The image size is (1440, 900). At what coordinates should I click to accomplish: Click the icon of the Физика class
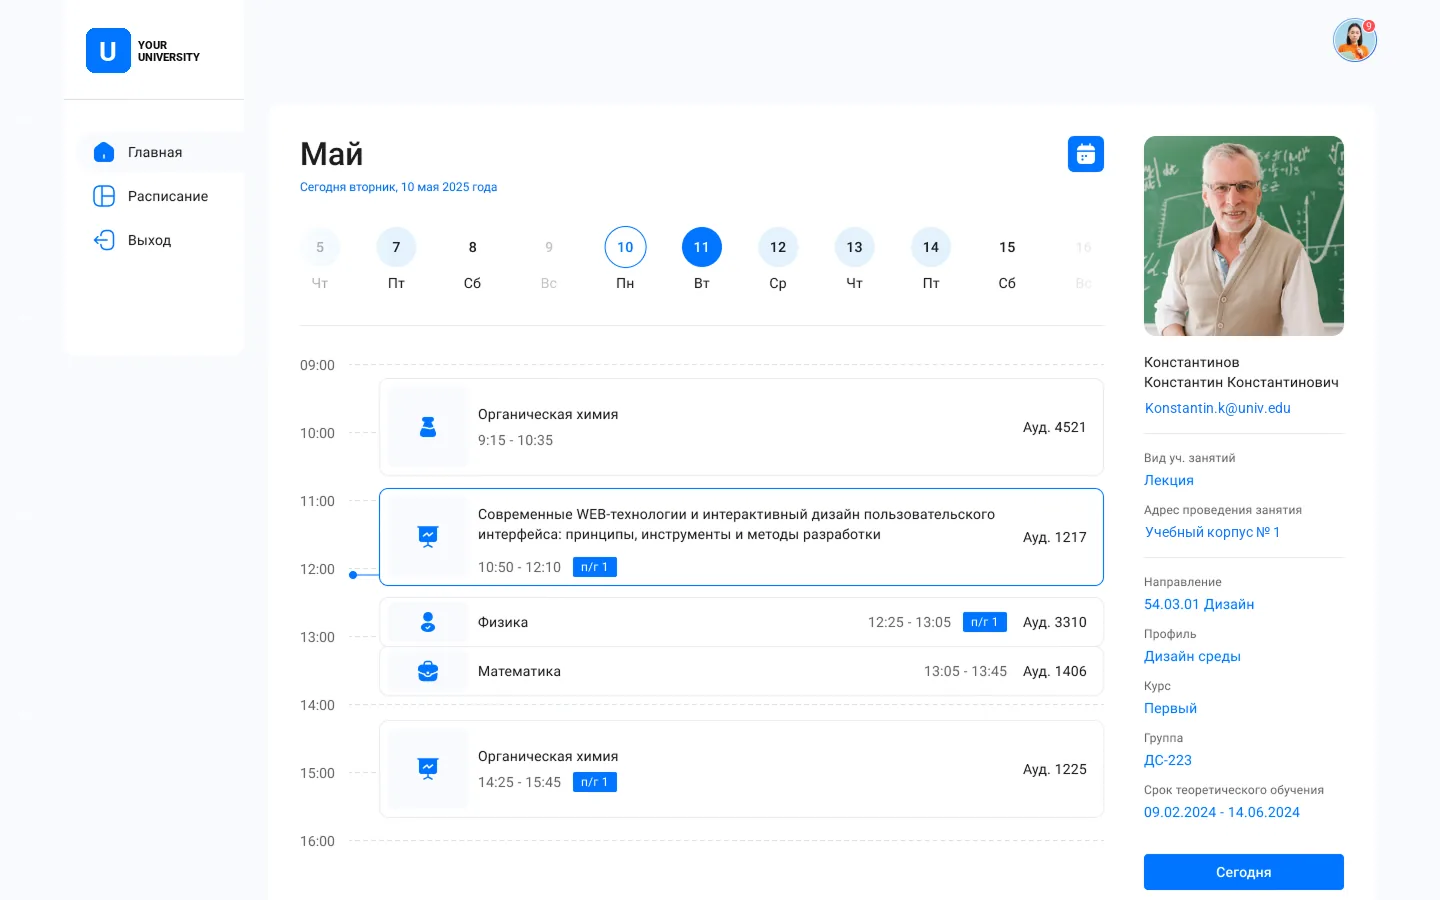click(x=428, y=622)
